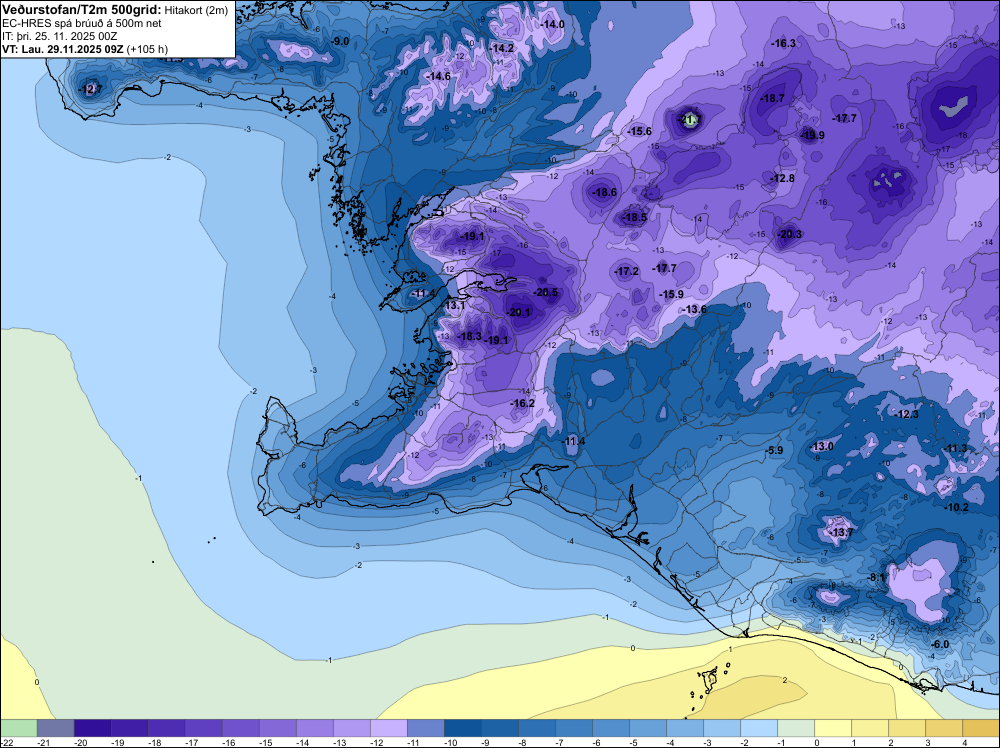Click the pale green legend swatch labeled -1
Screen dimensions: 1000x748
point(796,728)
